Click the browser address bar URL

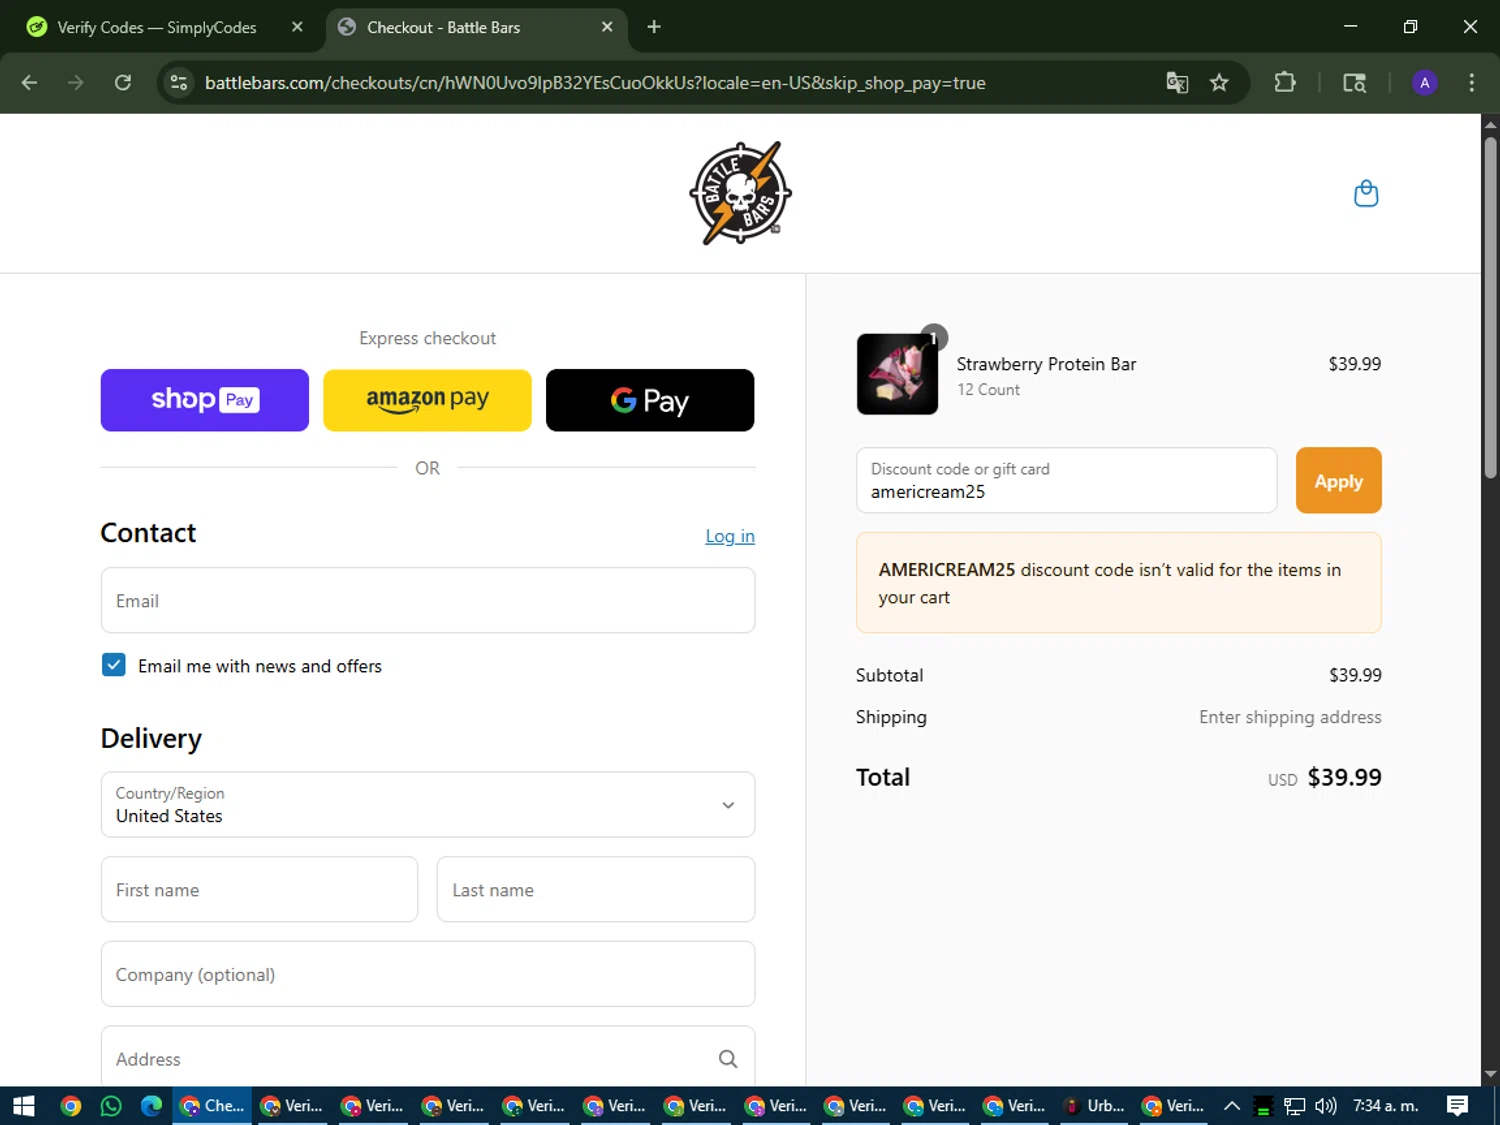595,83
